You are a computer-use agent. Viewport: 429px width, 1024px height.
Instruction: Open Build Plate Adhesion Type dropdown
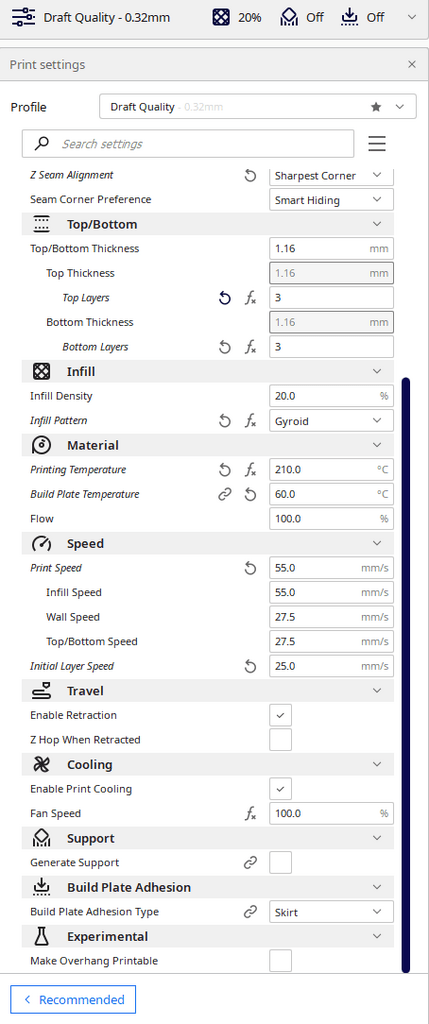[x=332, y=912]
